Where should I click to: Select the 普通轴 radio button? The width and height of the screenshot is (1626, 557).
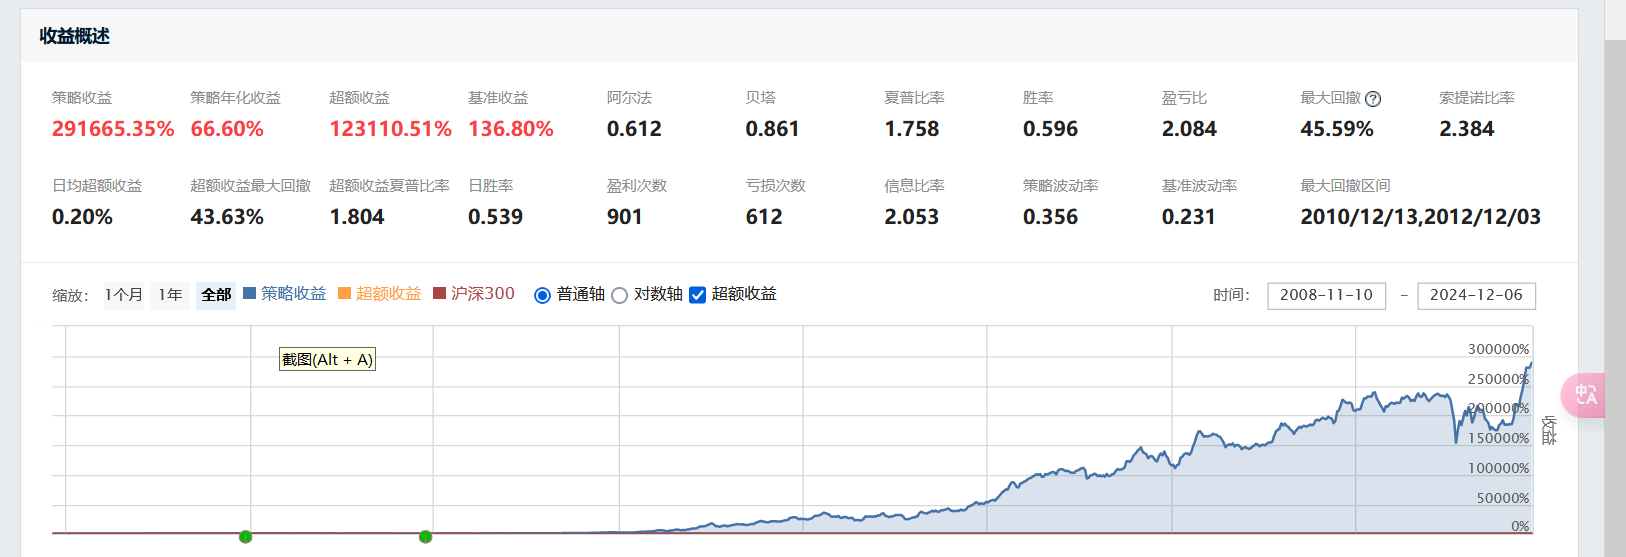tap(542, 295)
